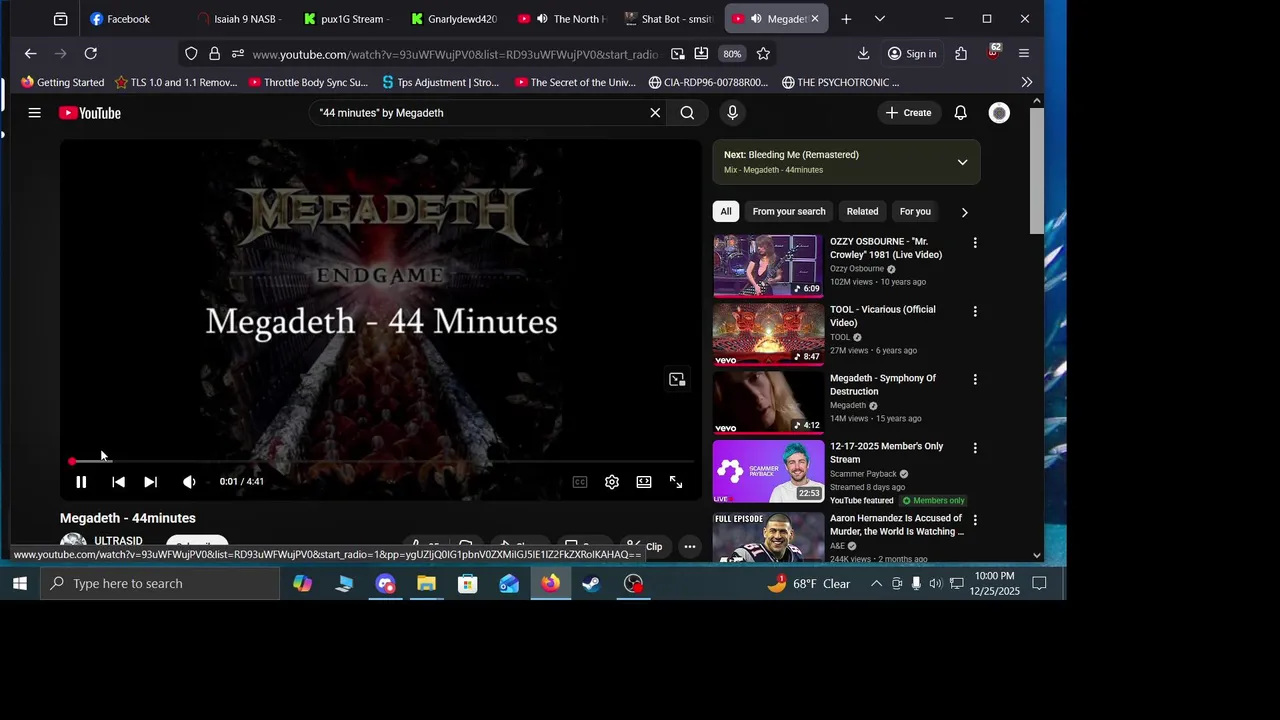Screen dimensions: 1280x720
Task: List all tabs with the dropdown arrow
Action: [879, 19]
